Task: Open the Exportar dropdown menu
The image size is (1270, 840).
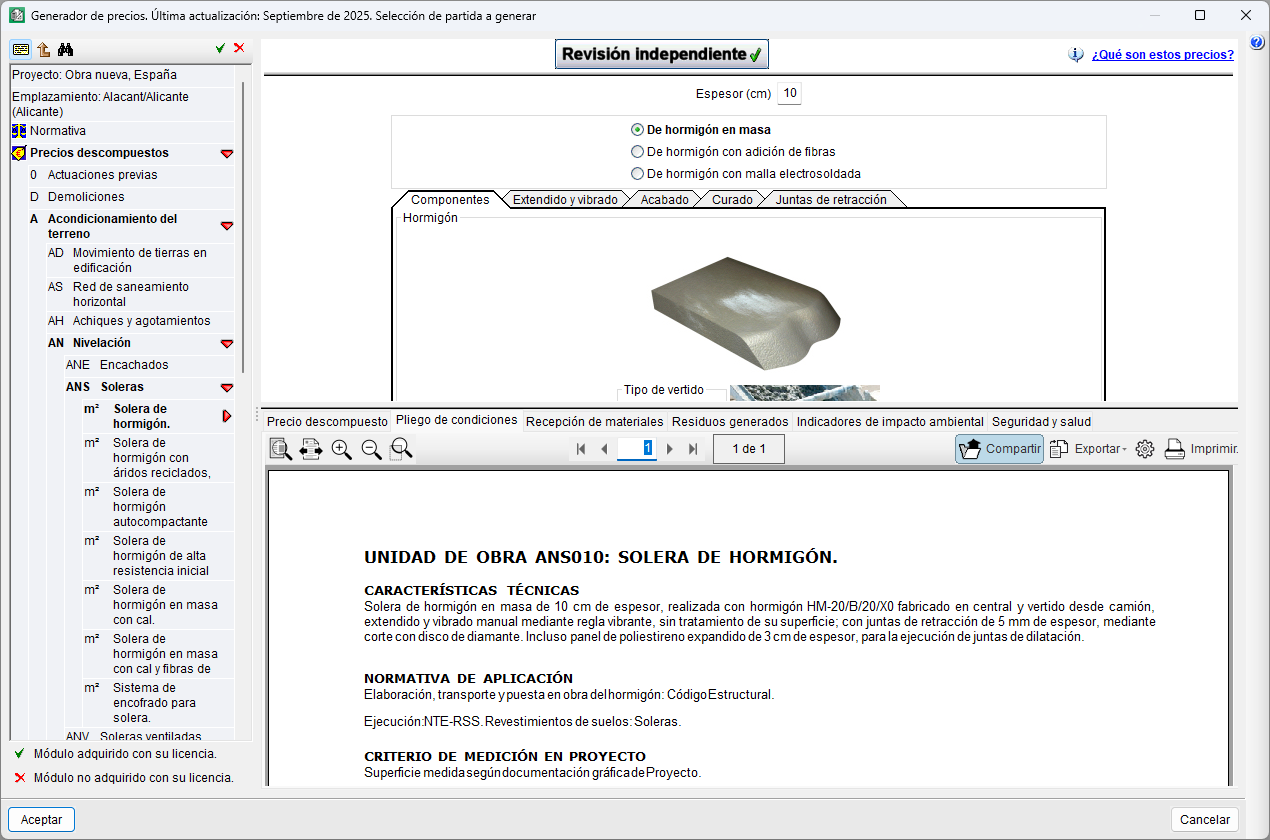Action: click(1089, 449)
